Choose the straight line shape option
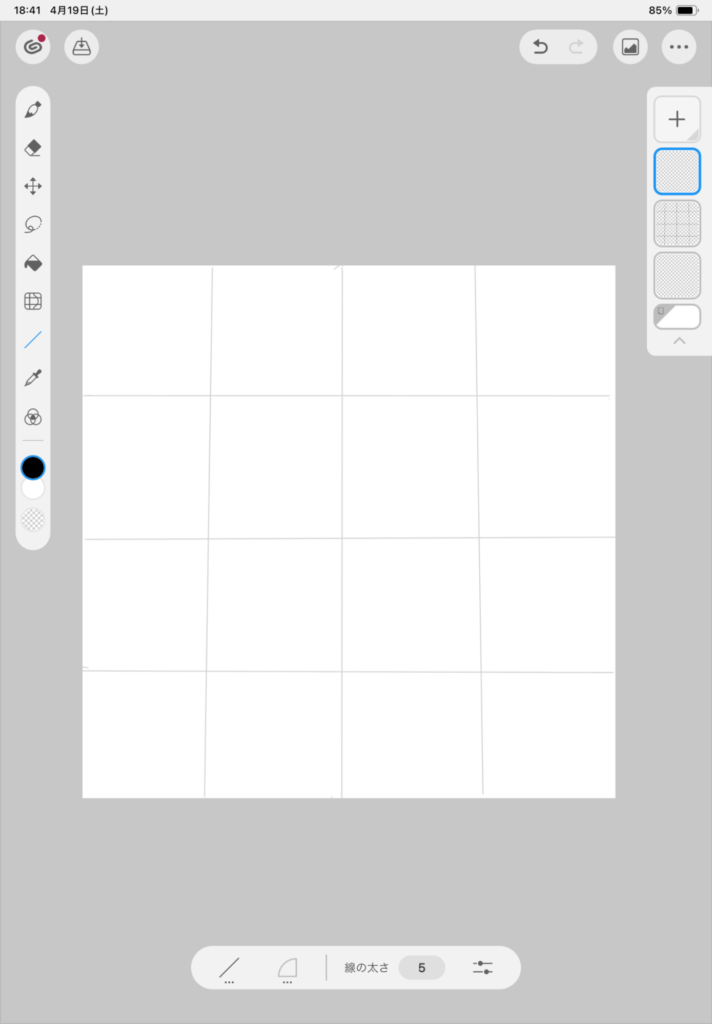This screenshot has height=1024, width=712. (x=229, y=968)
